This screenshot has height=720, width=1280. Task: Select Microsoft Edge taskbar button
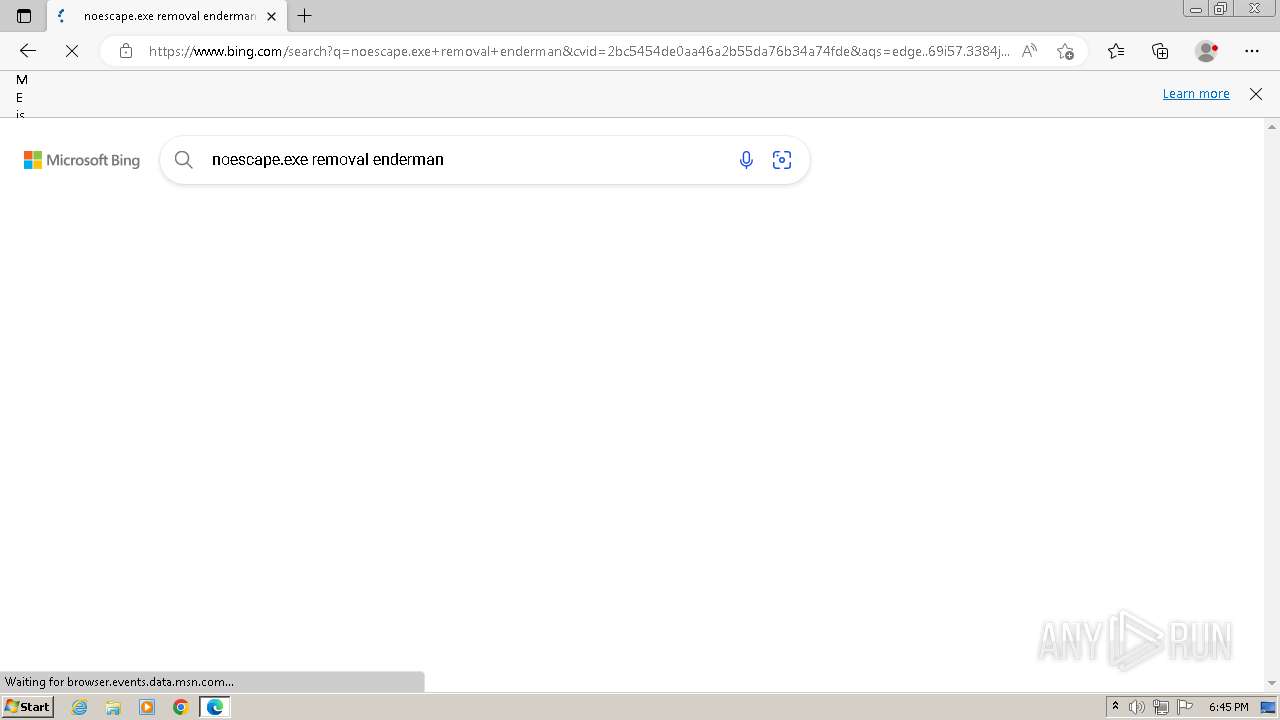(x=215, y=707)
